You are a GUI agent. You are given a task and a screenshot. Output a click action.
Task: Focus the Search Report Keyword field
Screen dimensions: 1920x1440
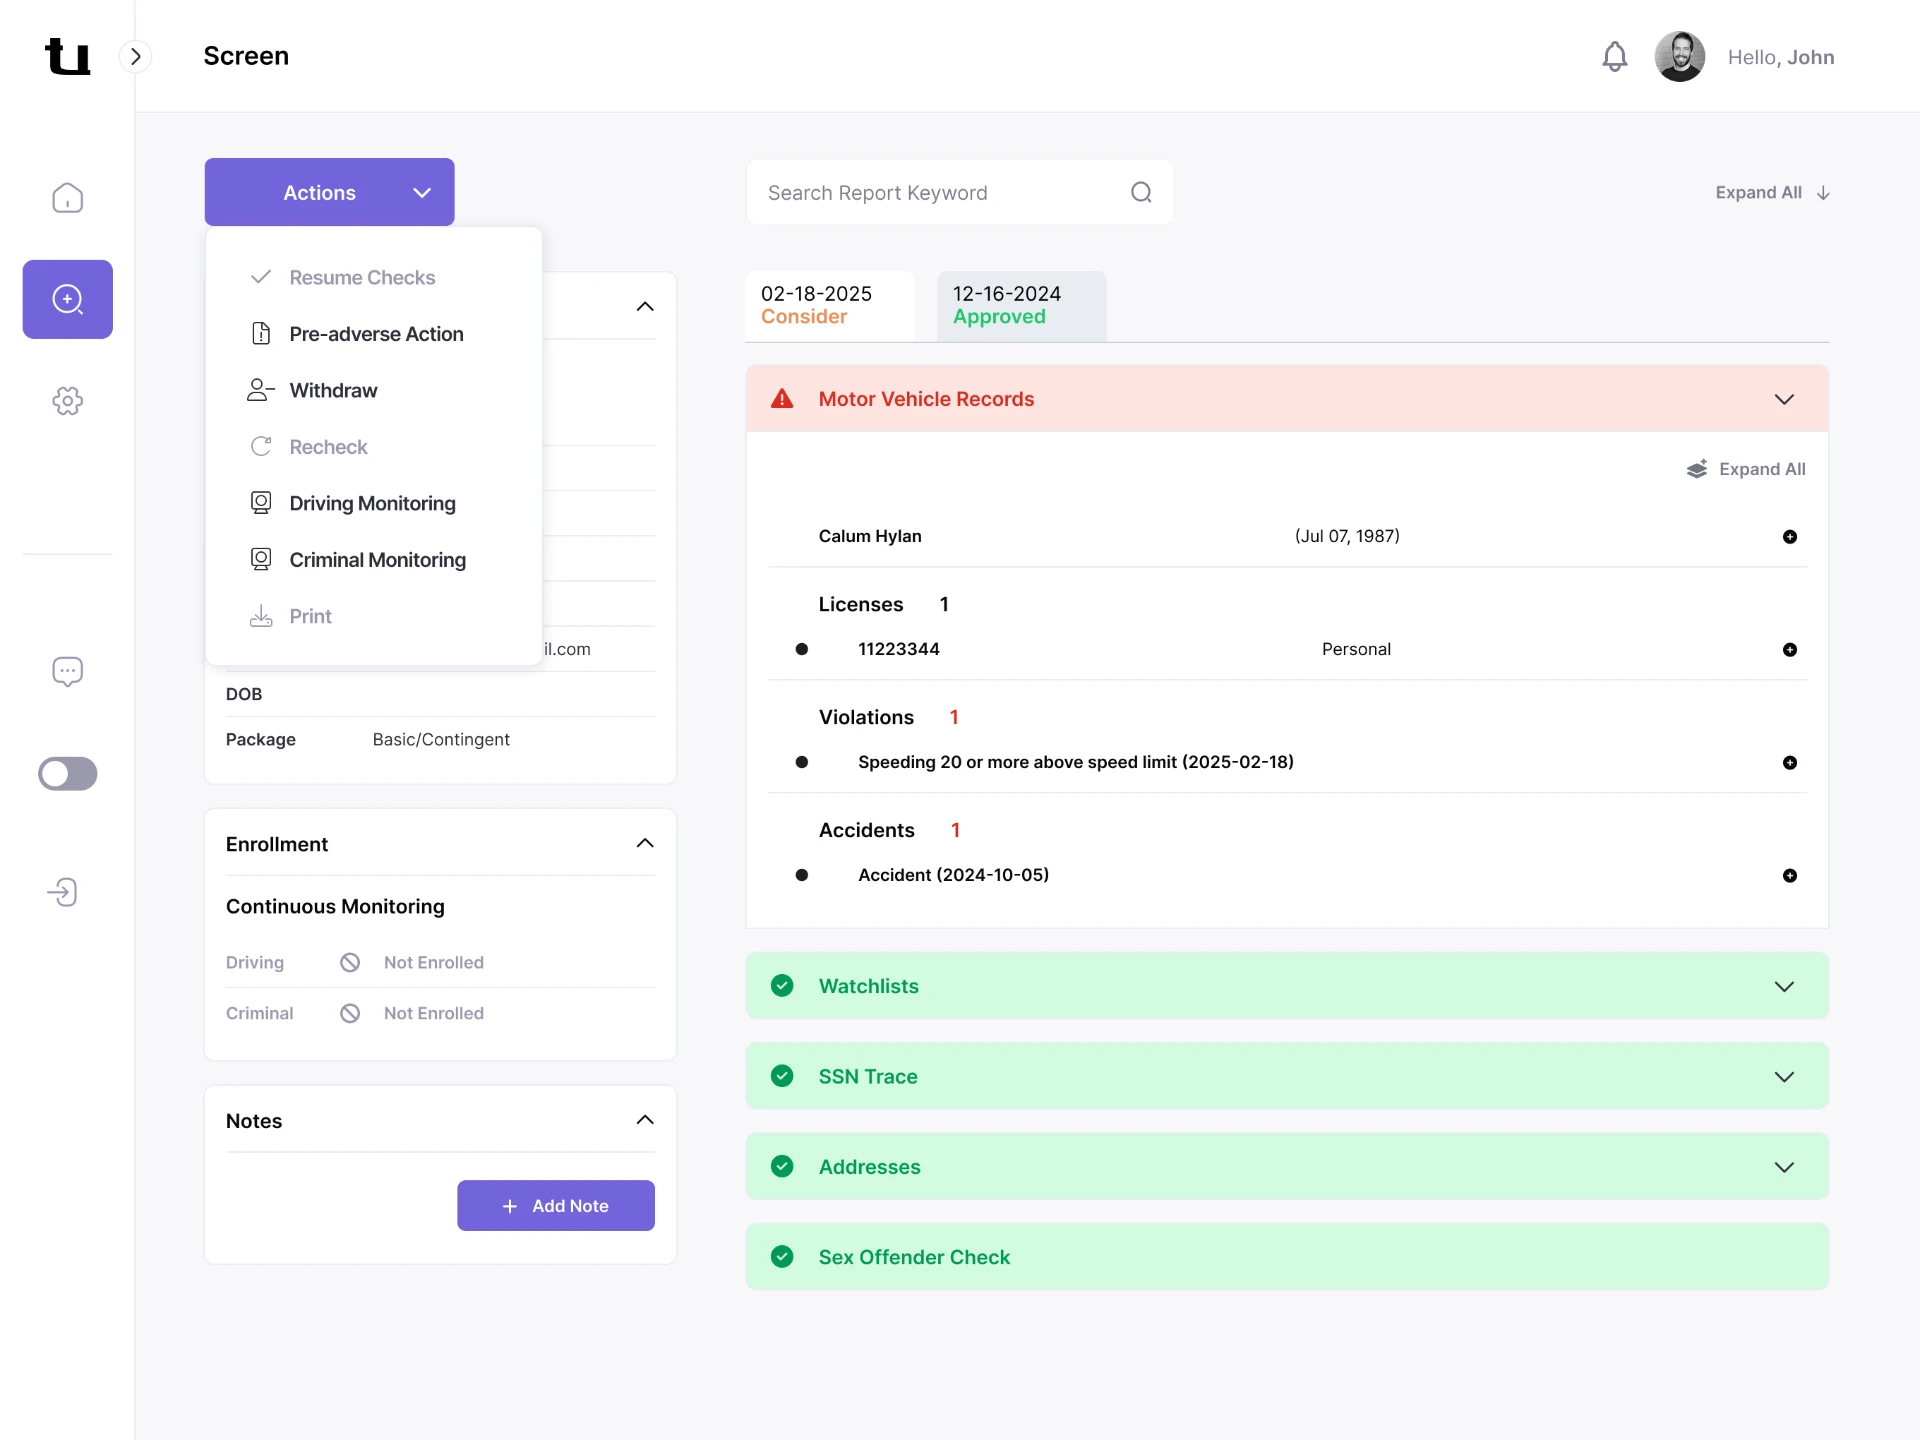pos(960,192)
